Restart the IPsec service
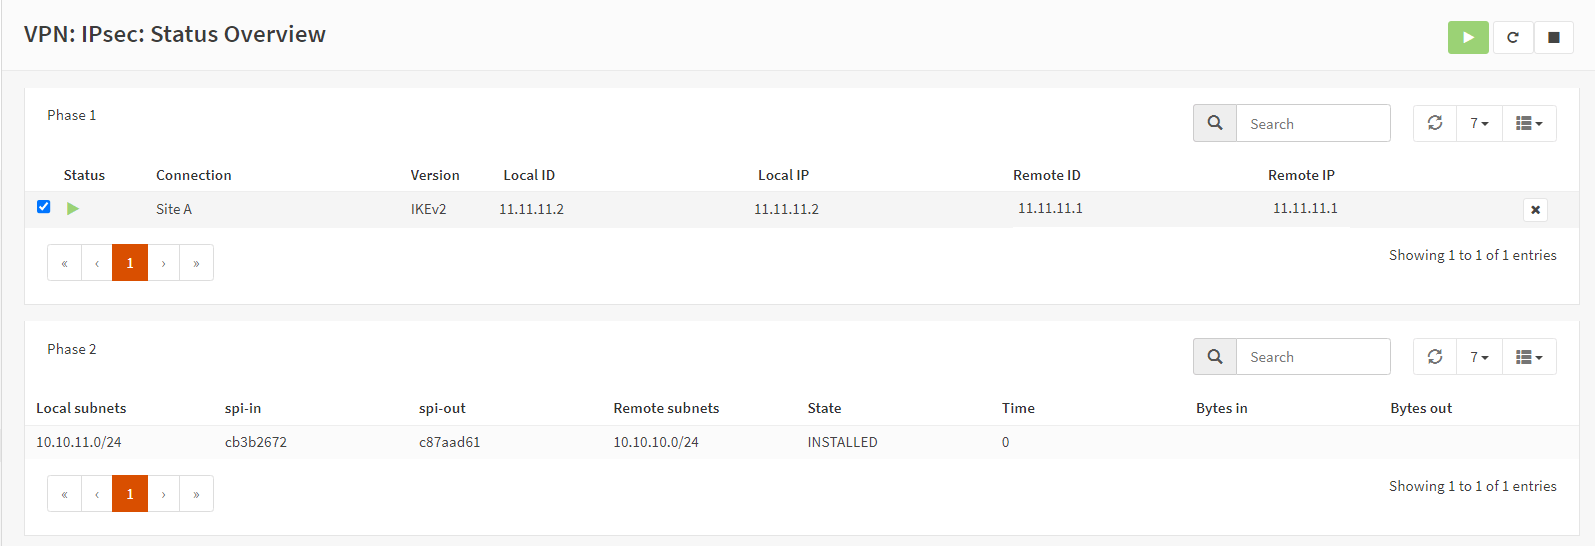The width and height of the screenshot is (1595, 546). pyautogui.click(x=1512, y=38)
